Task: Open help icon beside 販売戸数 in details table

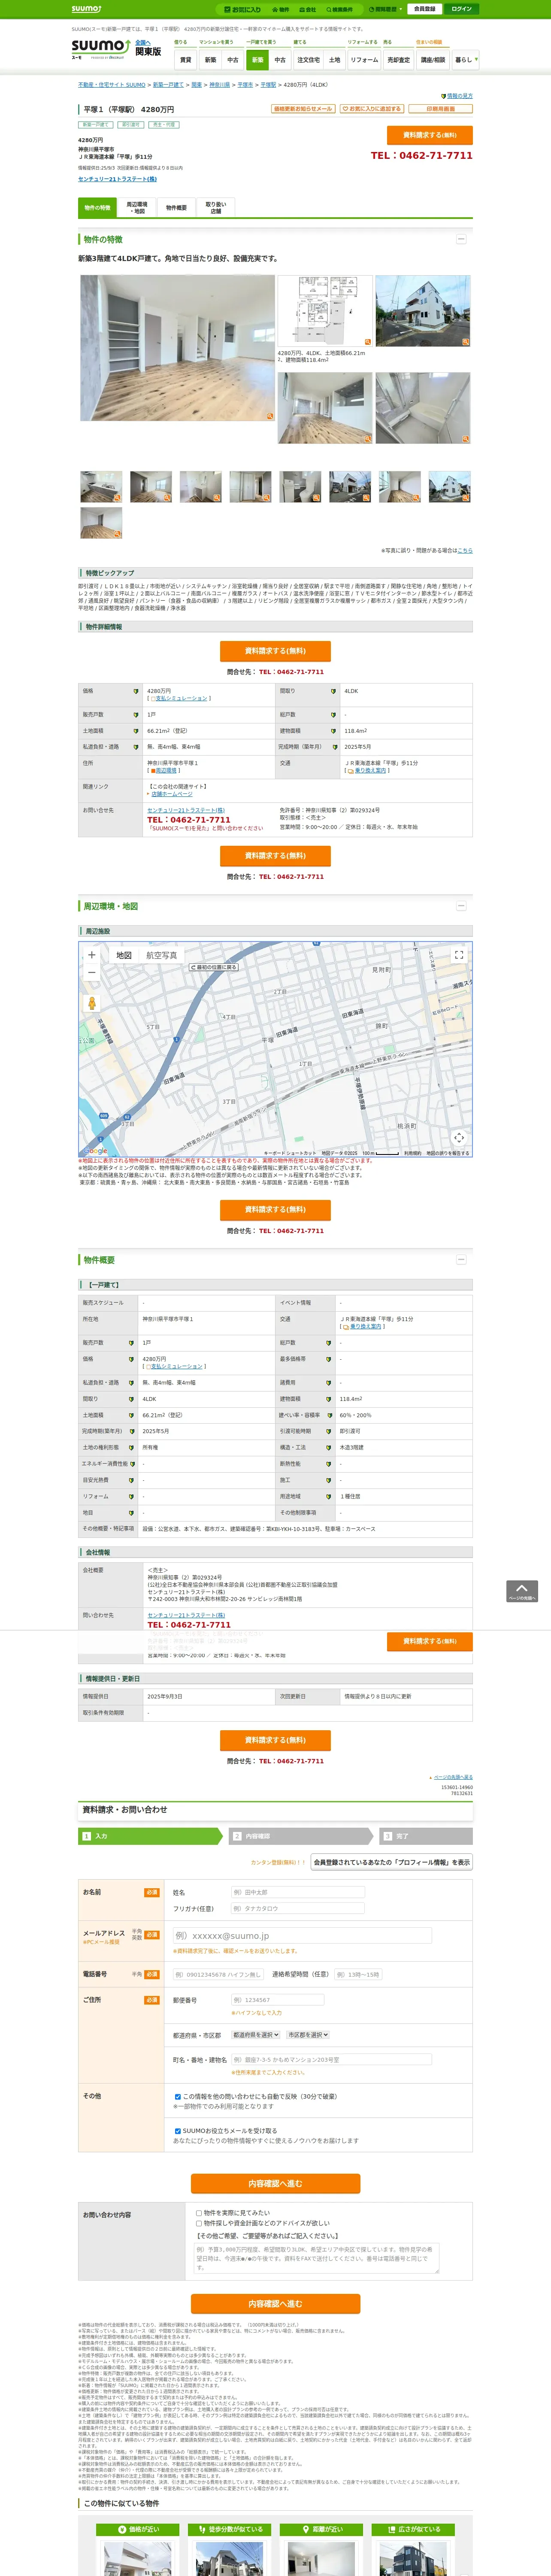Action: (x=136, y=715)
